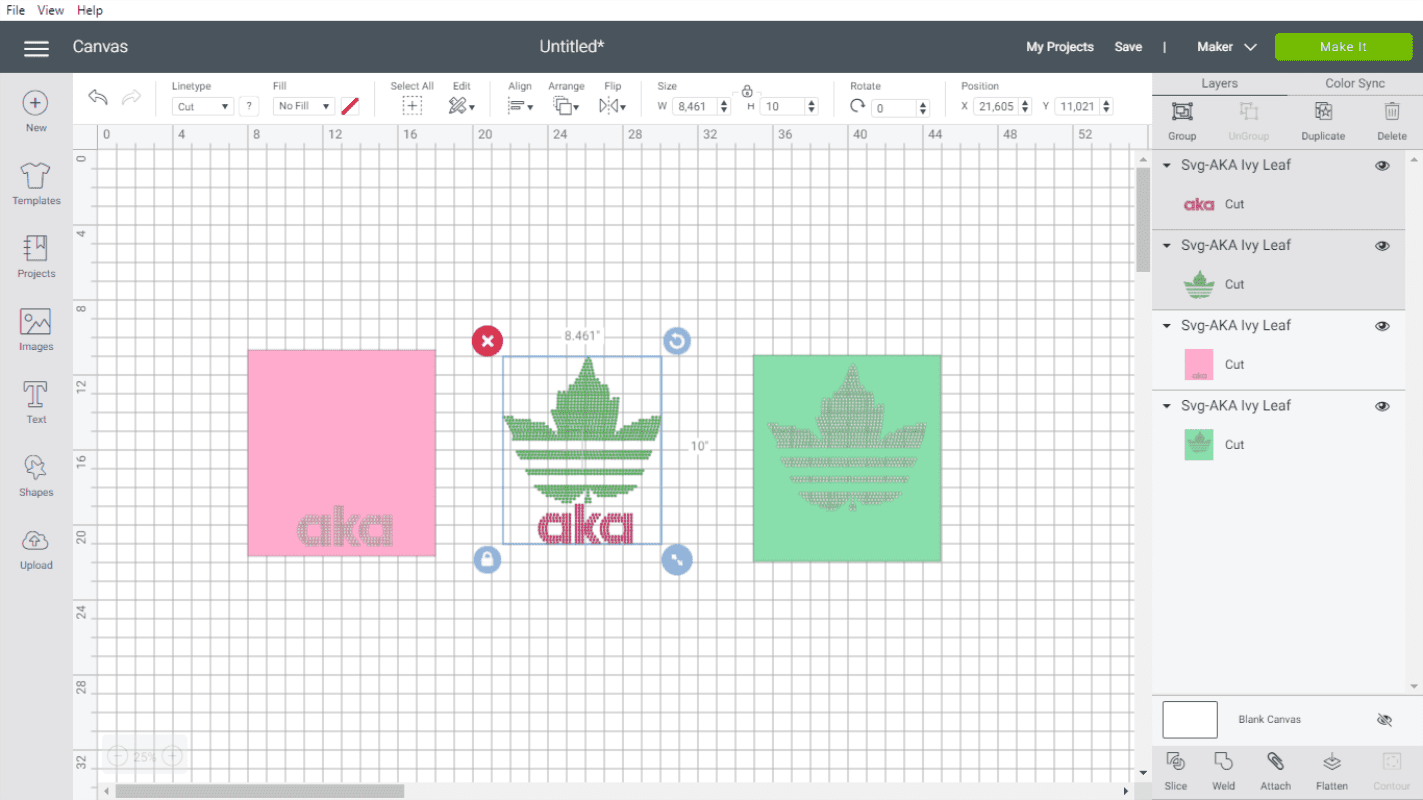
Task: Open the Maker machine dropdown
Action: point(1227,47)
